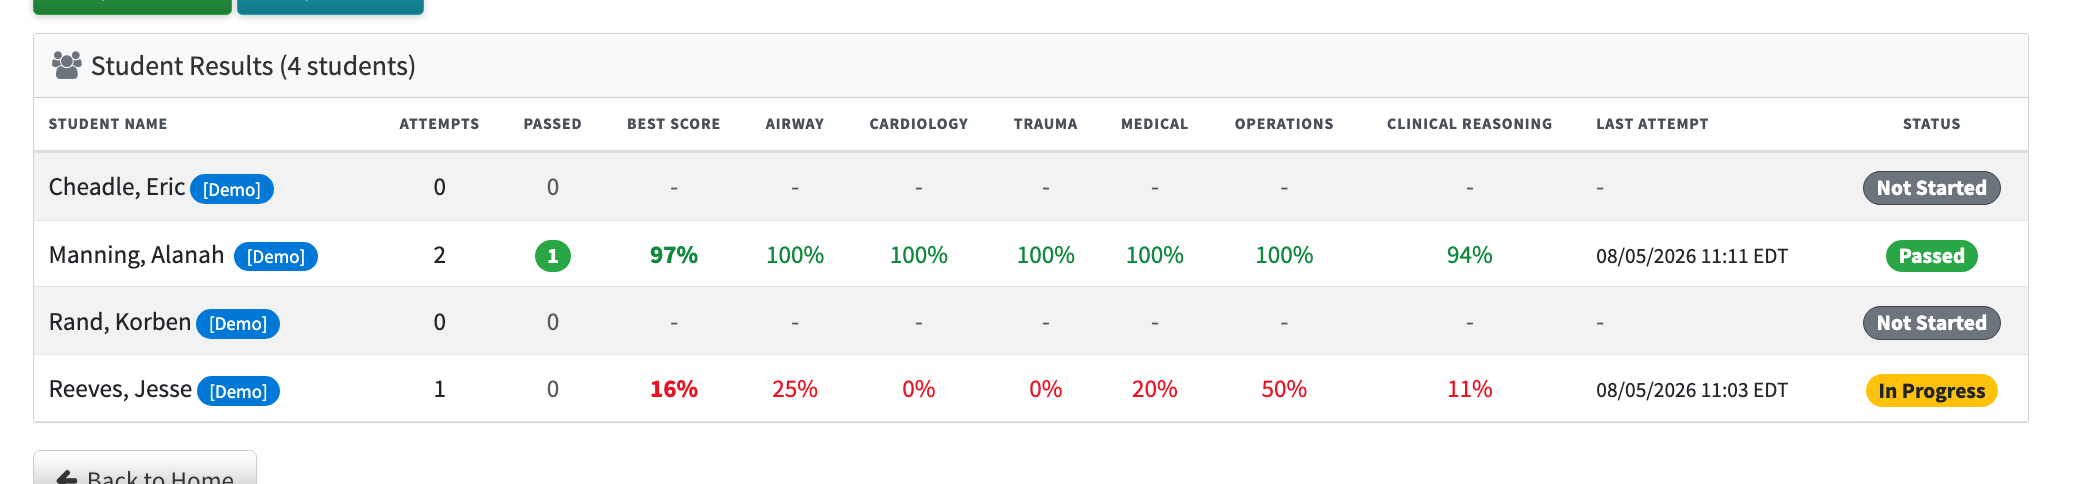Click the students group icon
This screenshot has height=484, width=2076.
pos(66,65)
